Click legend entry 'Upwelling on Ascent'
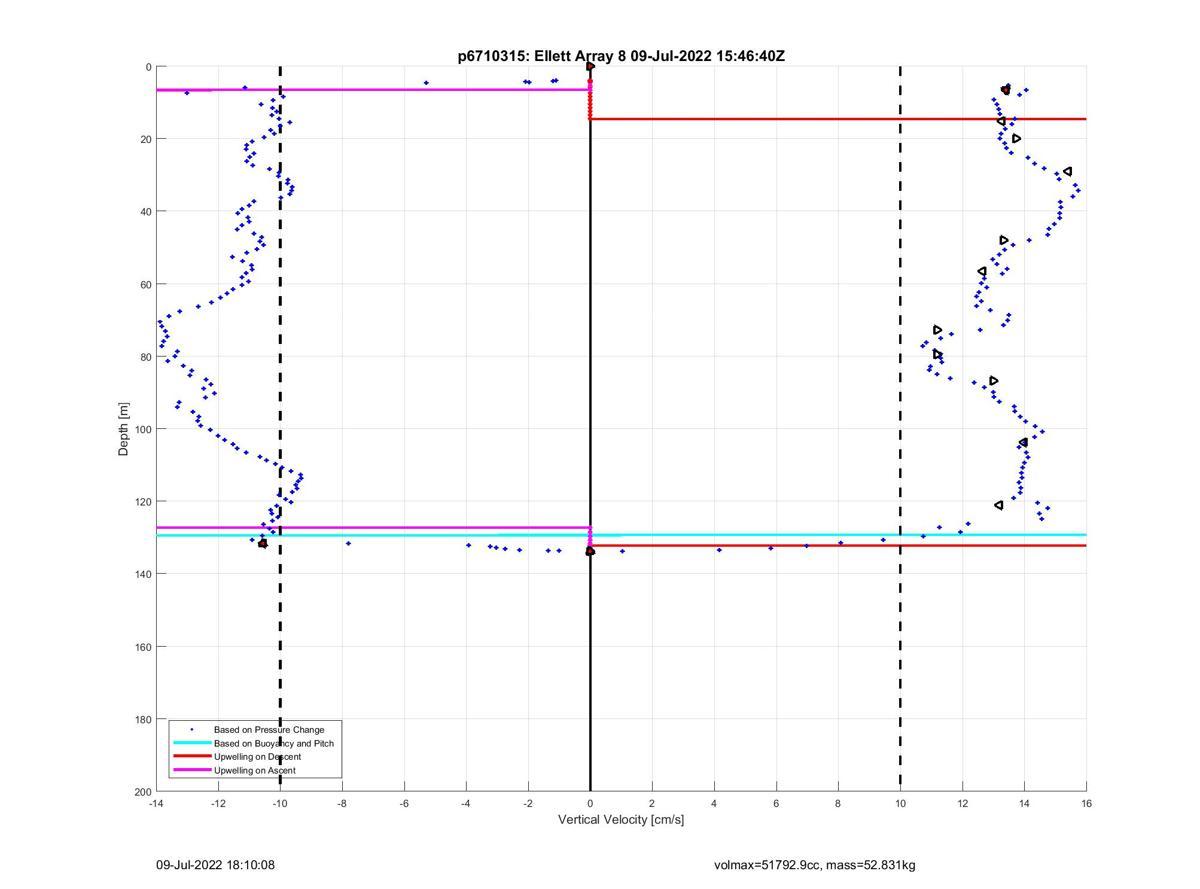Viewport: 1200px width, 889px height. pos(255,770)
